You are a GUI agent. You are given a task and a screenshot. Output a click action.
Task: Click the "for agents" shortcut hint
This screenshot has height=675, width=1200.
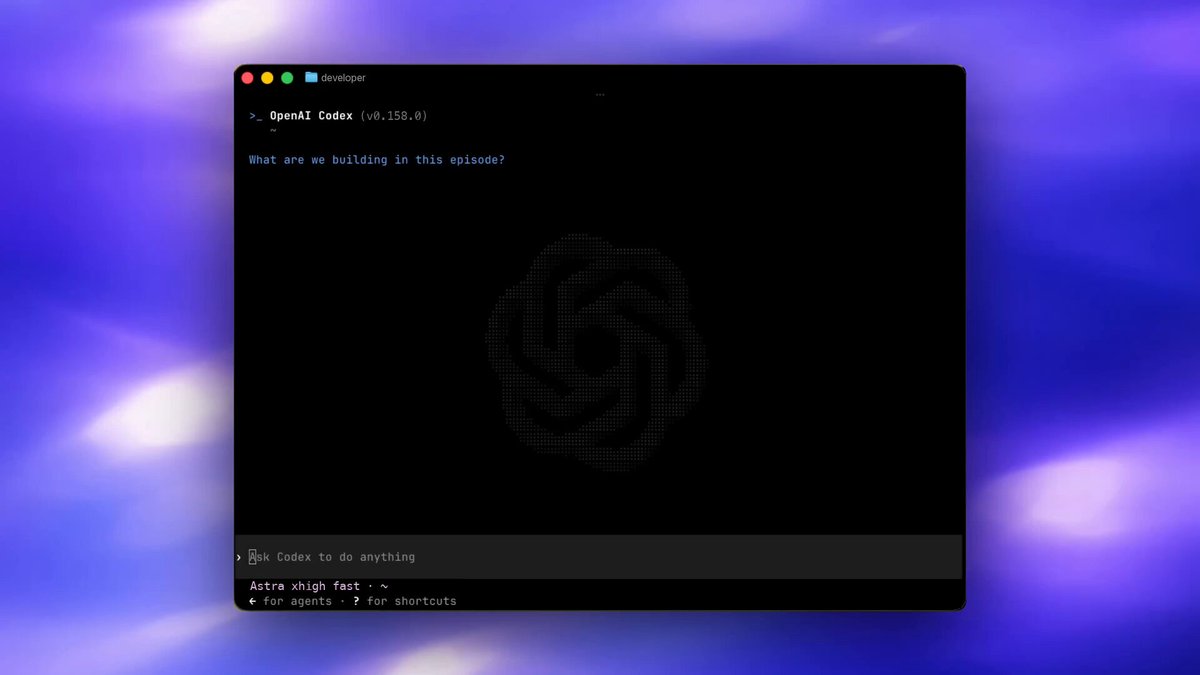(x=290, y=601)
